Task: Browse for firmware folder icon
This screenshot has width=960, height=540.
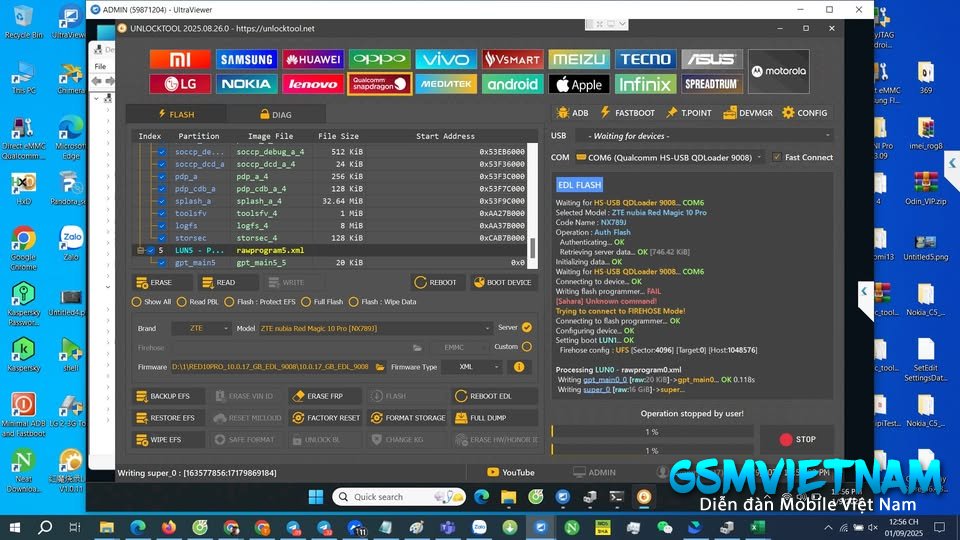Action: click(380, 367)
